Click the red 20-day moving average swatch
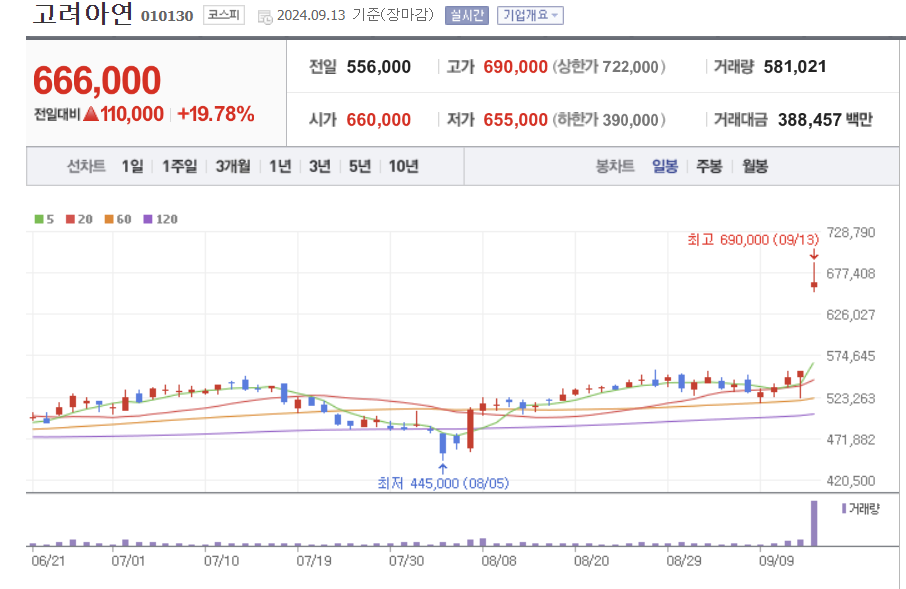 pos(70,219)
